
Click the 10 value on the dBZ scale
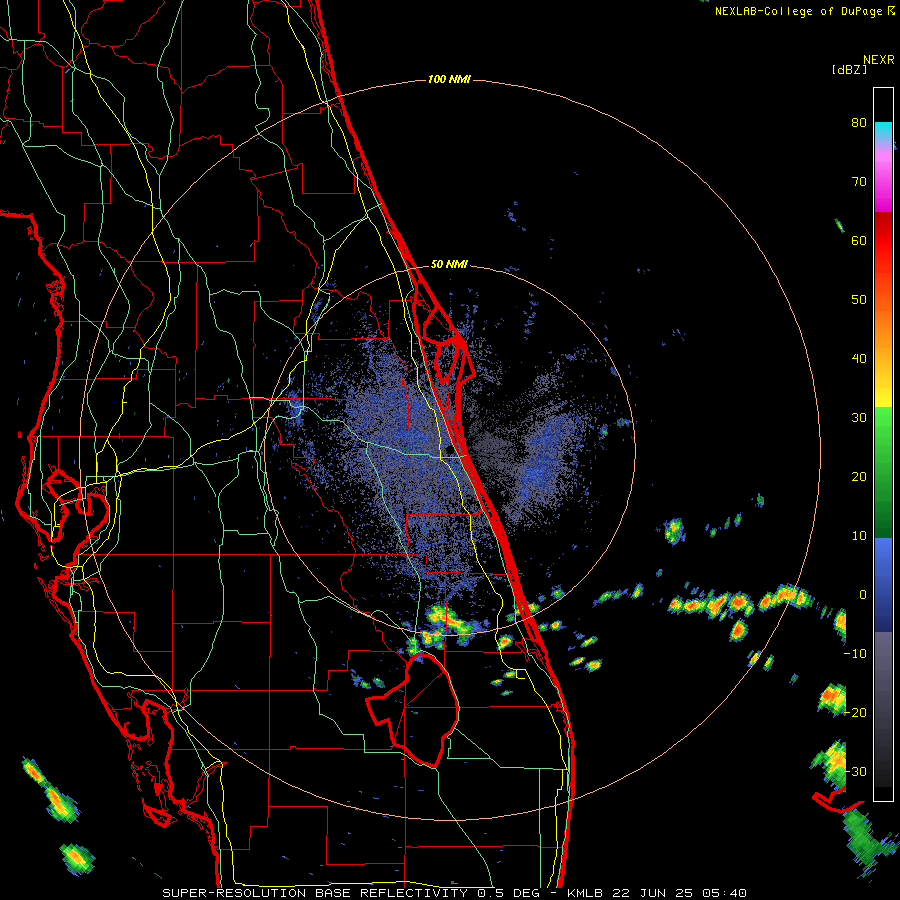[x=859, y=536]
